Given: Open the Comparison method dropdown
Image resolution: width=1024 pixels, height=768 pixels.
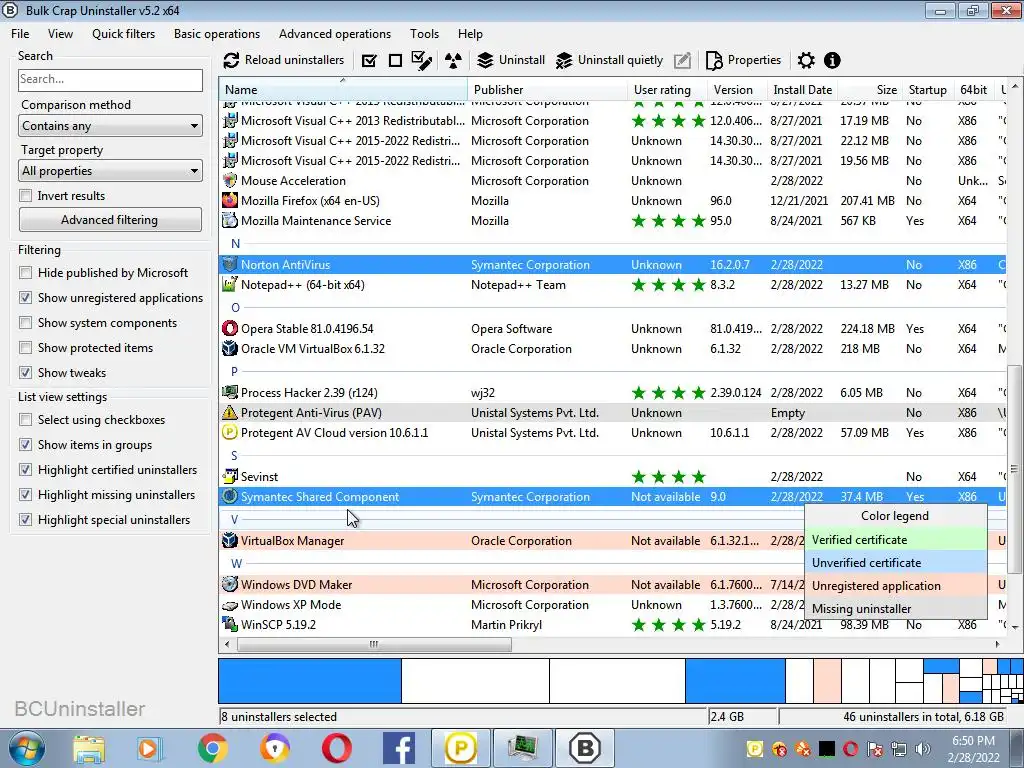Looking at the screenshot, I should (110, 126).
